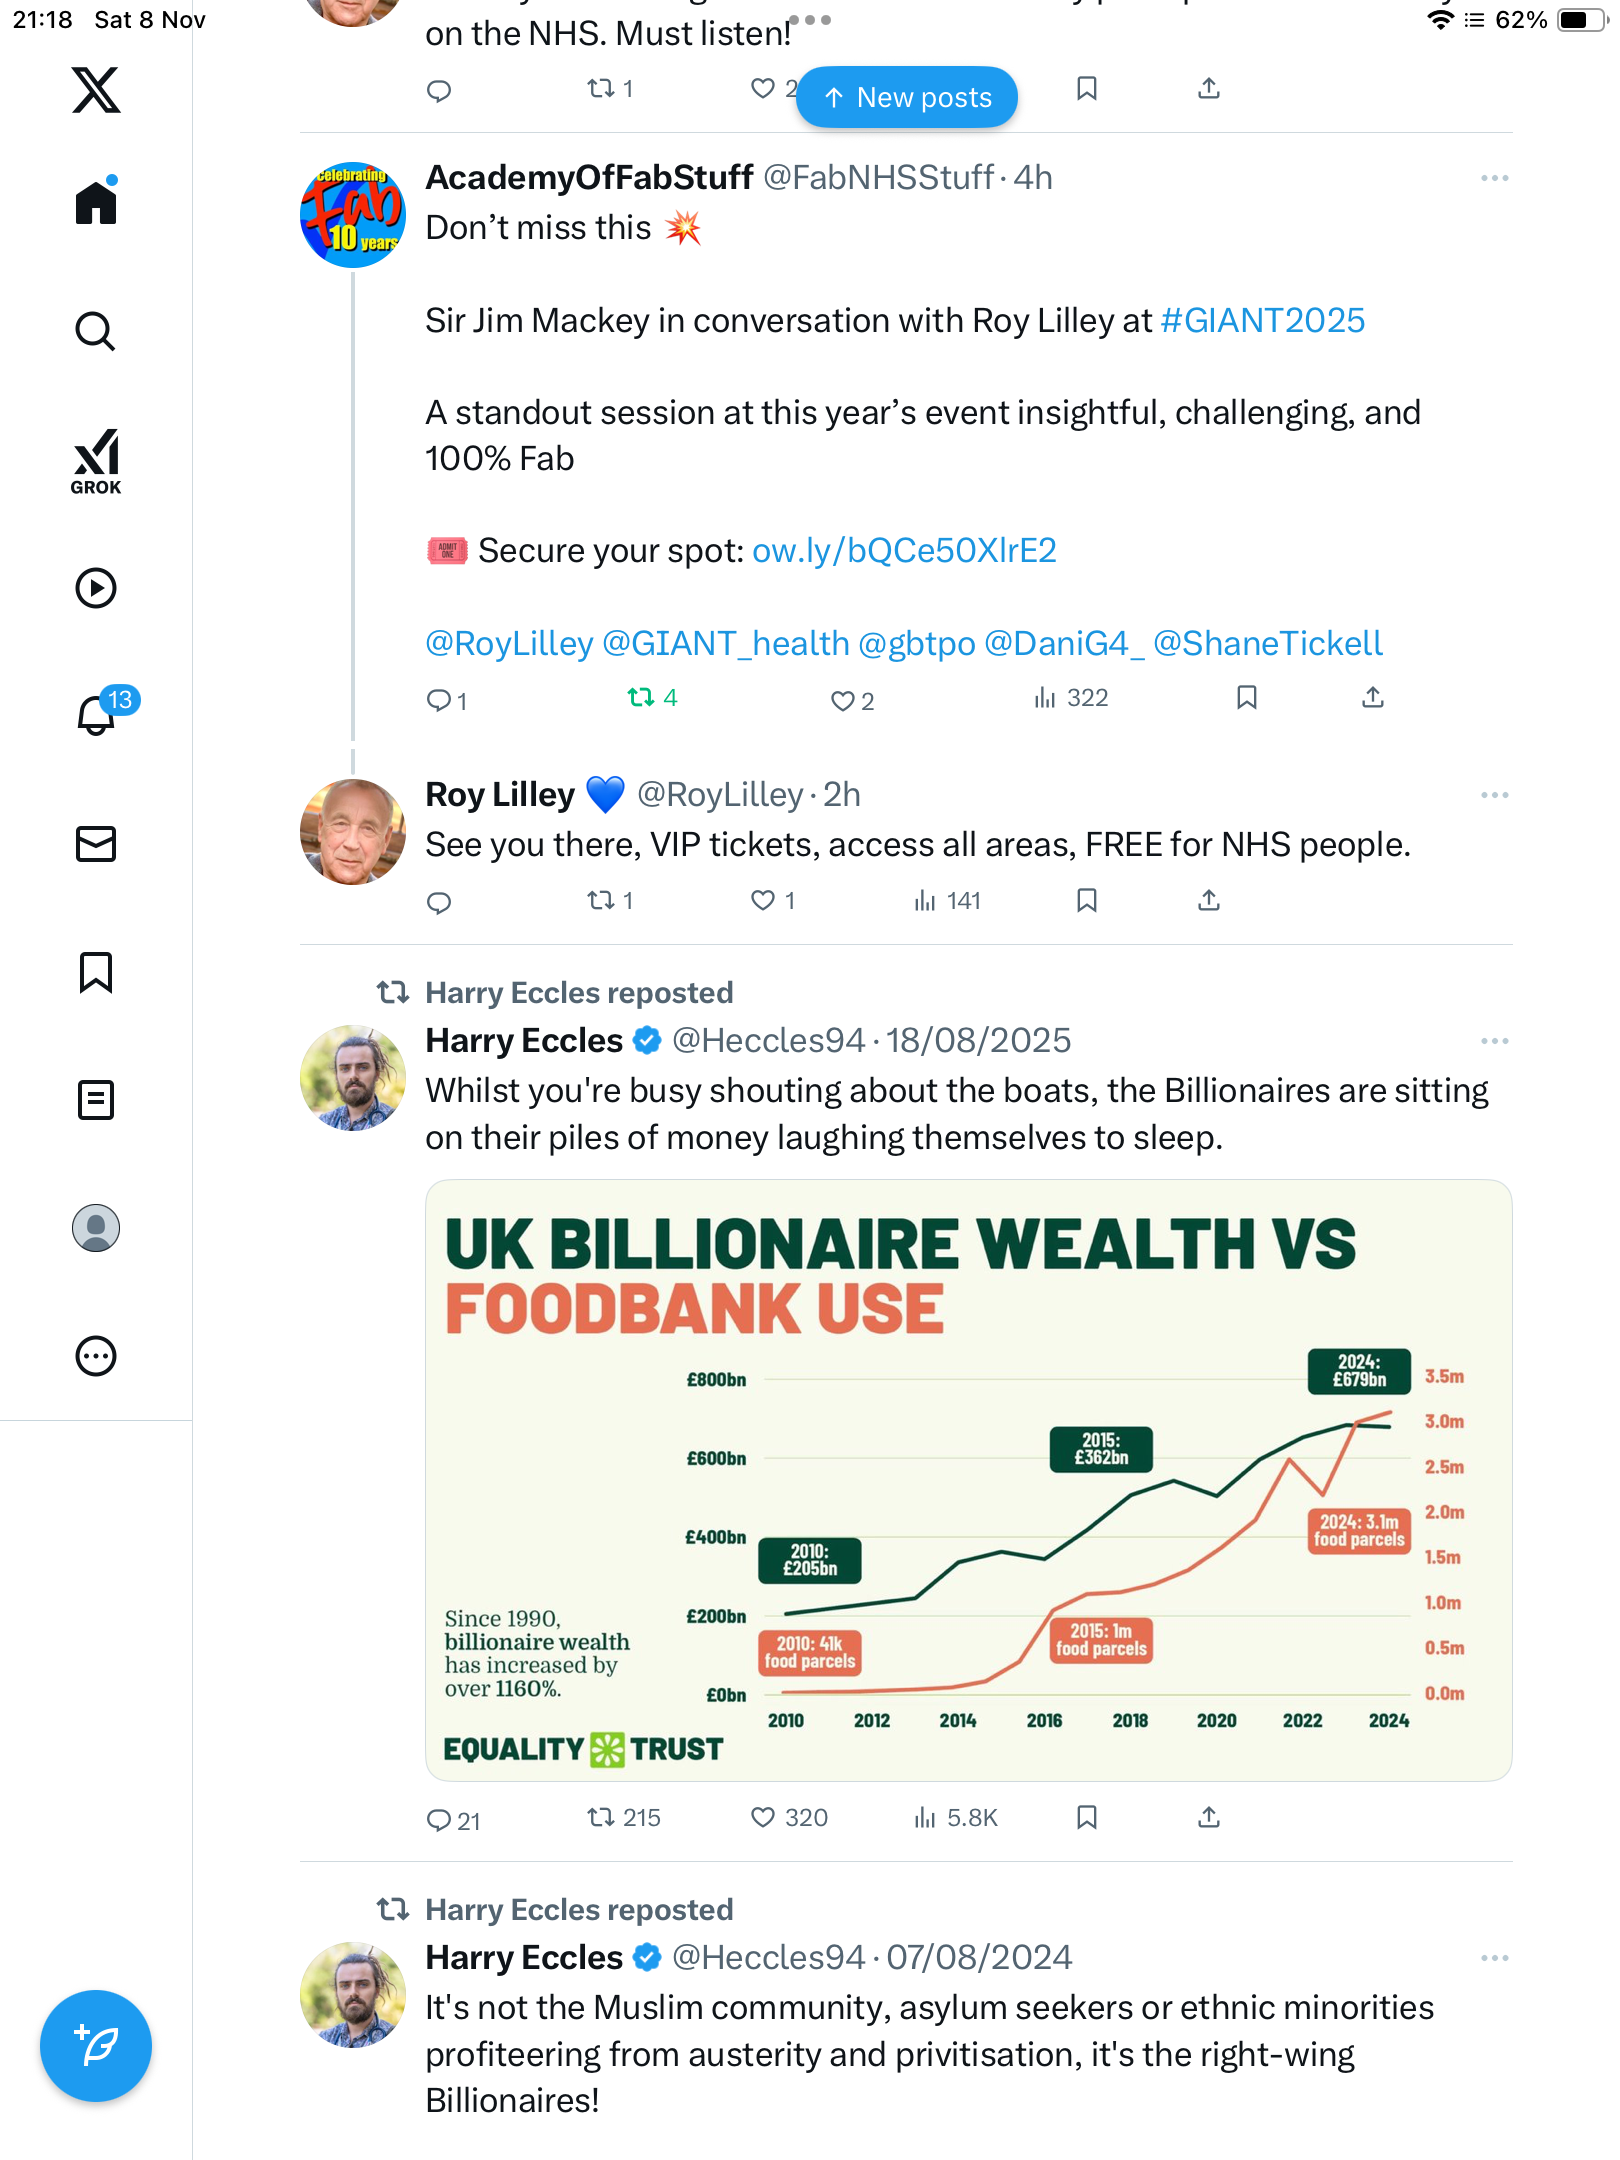
Task: Open the Lists icon in sidebar
Action: tap(96, 1100)
